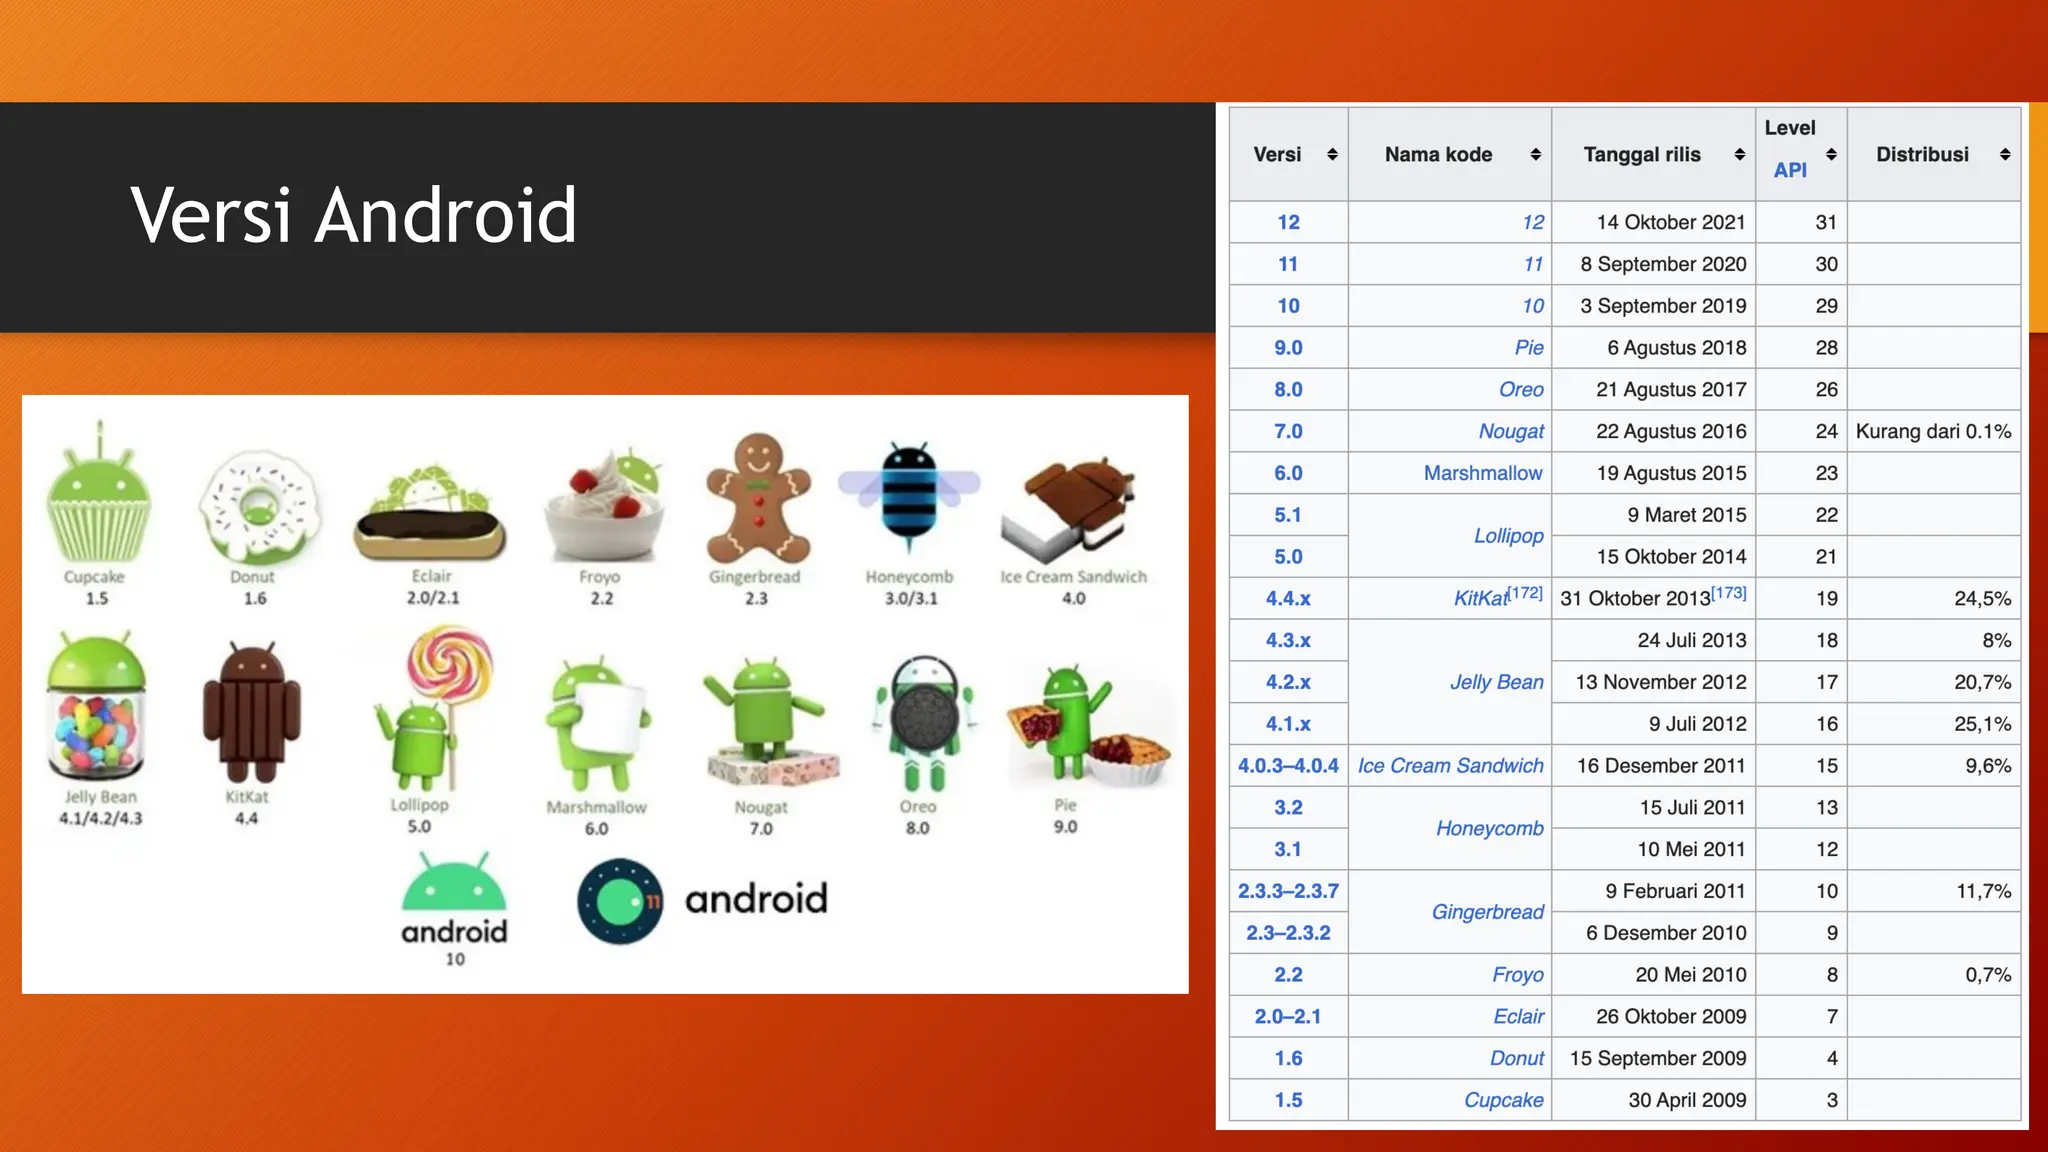Click the Cupcake 1.5 Android mascot

[x=98, y=492]
